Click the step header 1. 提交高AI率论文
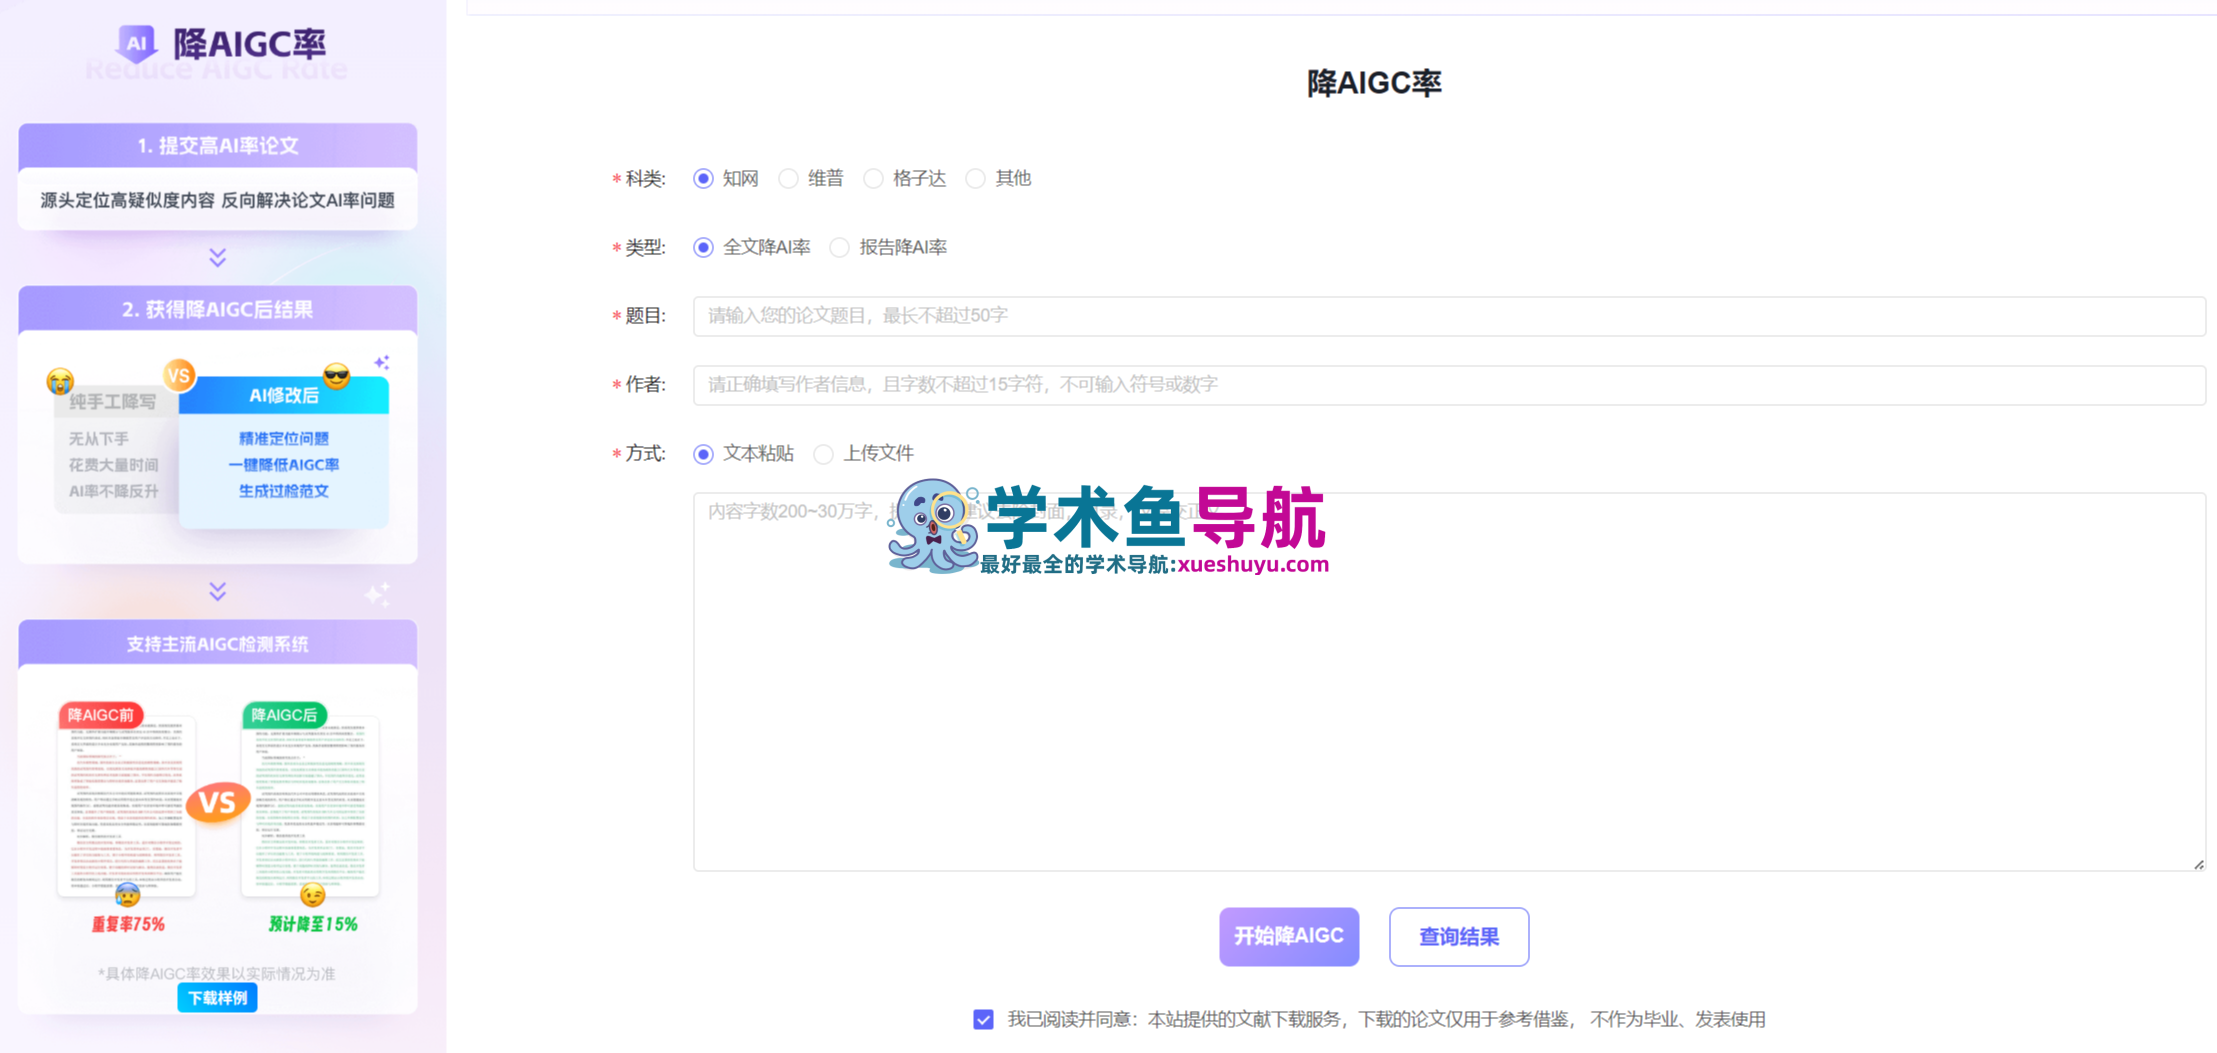Viewport: 2217px width, 1053px height. point(217,146)
